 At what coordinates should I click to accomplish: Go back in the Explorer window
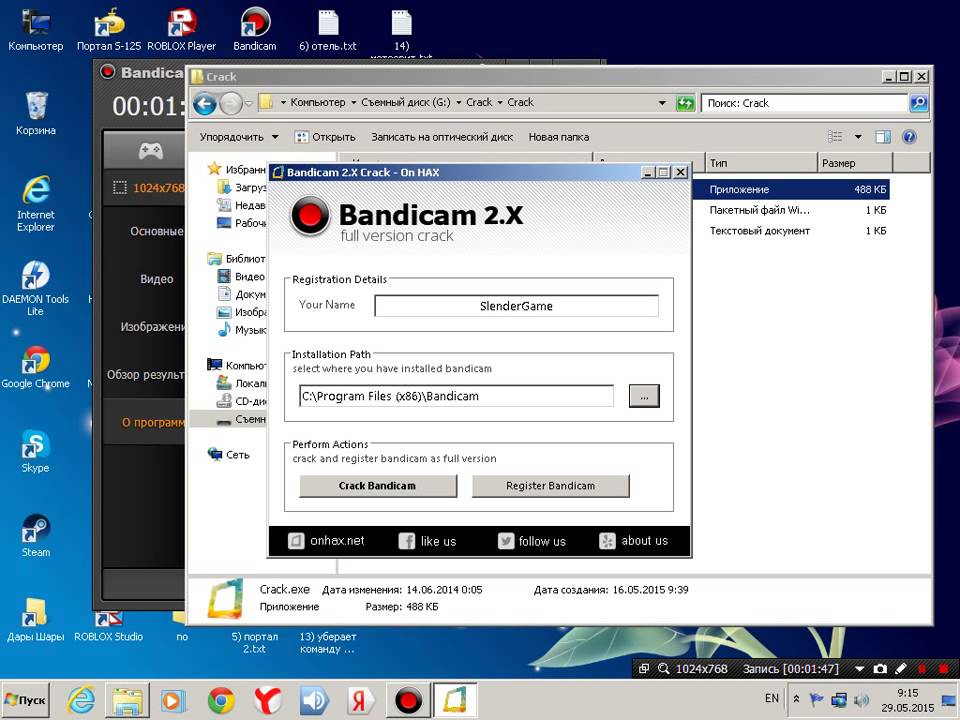click(205, 103)
